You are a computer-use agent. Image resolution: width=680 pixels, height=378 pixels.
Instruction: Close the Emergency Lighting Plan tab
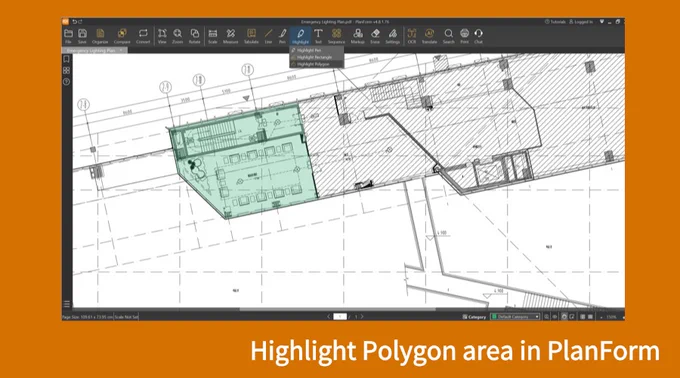click(121, 50)
